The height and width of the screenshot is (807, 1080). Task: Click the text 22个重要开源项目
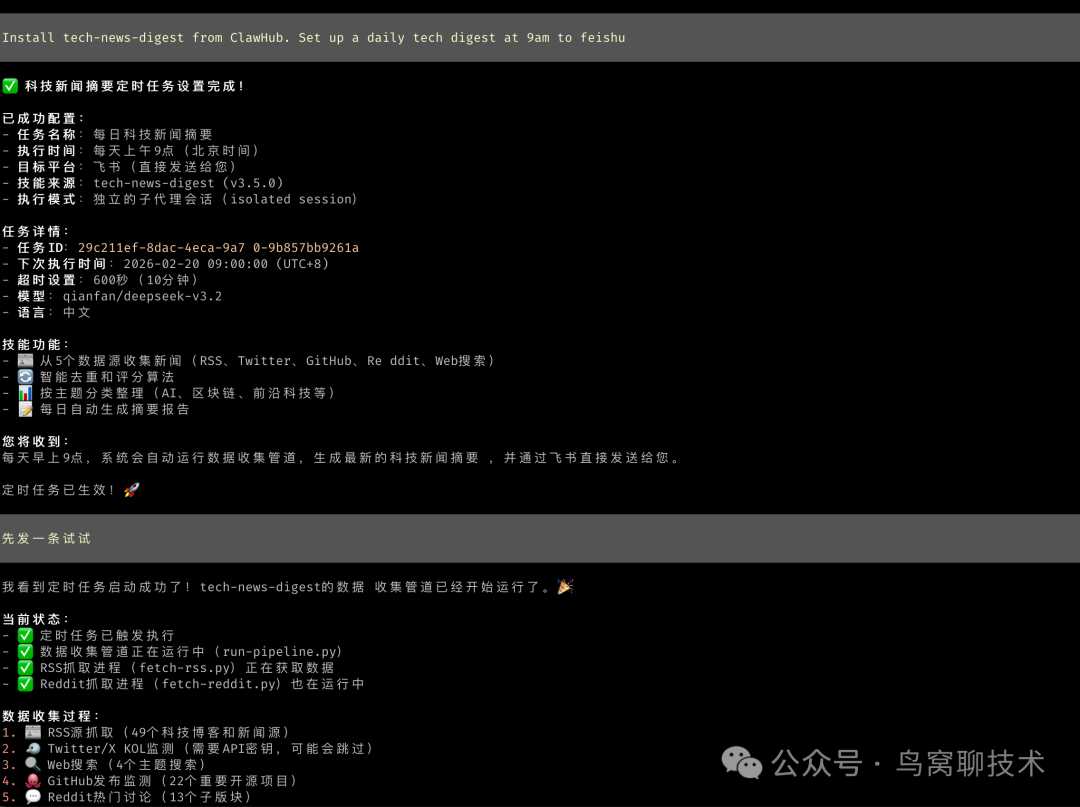[229, 781]
